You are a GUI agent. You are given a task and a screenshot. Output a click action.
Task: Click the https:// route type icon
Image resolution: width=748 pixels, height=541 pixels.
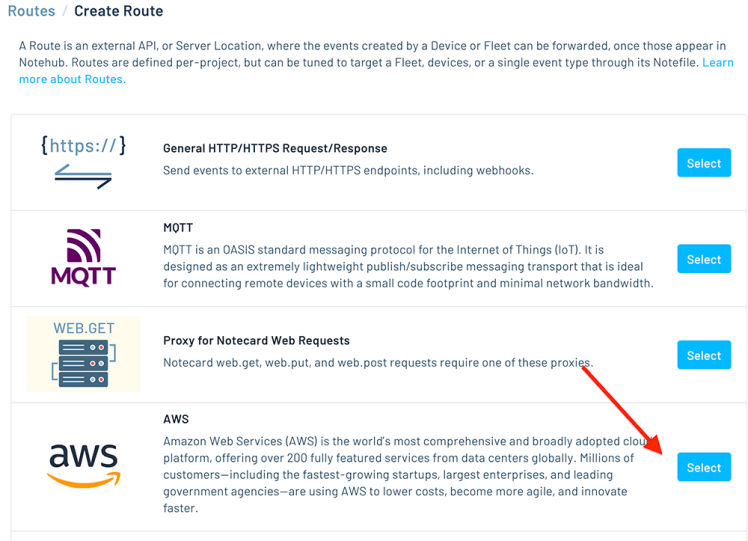pyautogui.click(x=84, y=162)
